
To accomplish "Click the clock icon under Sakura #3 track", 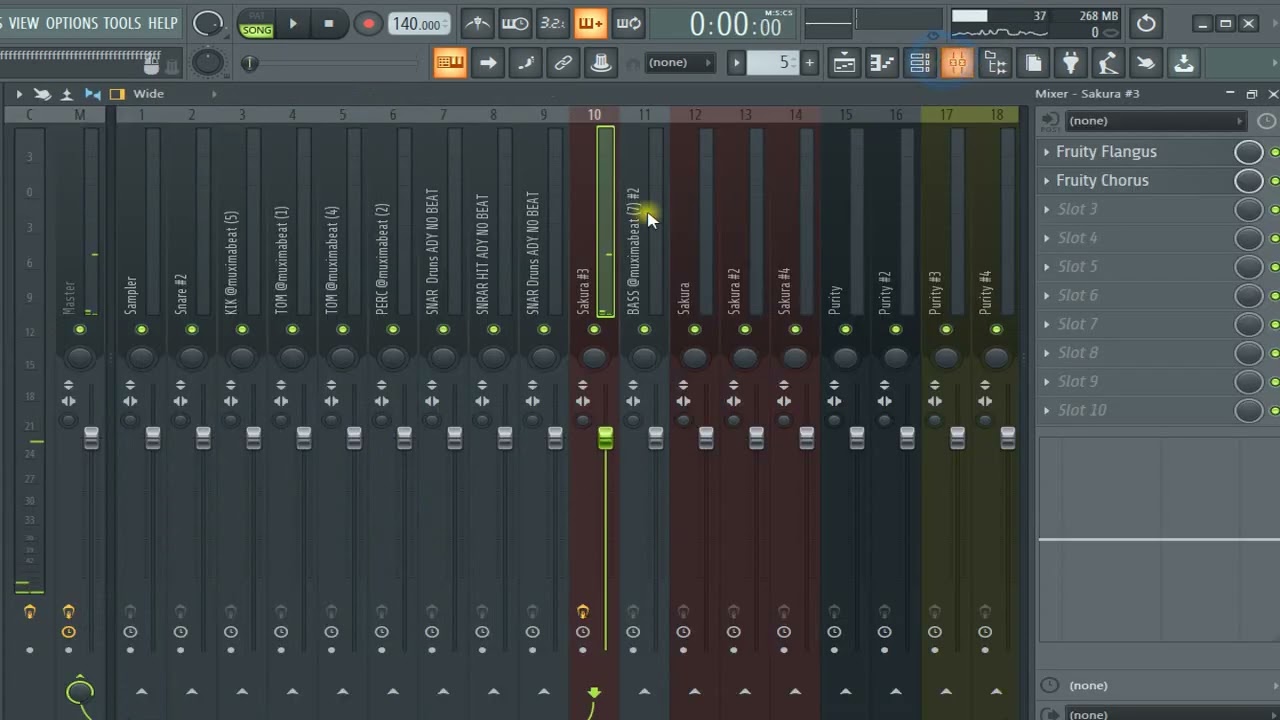I will [583, 632].
